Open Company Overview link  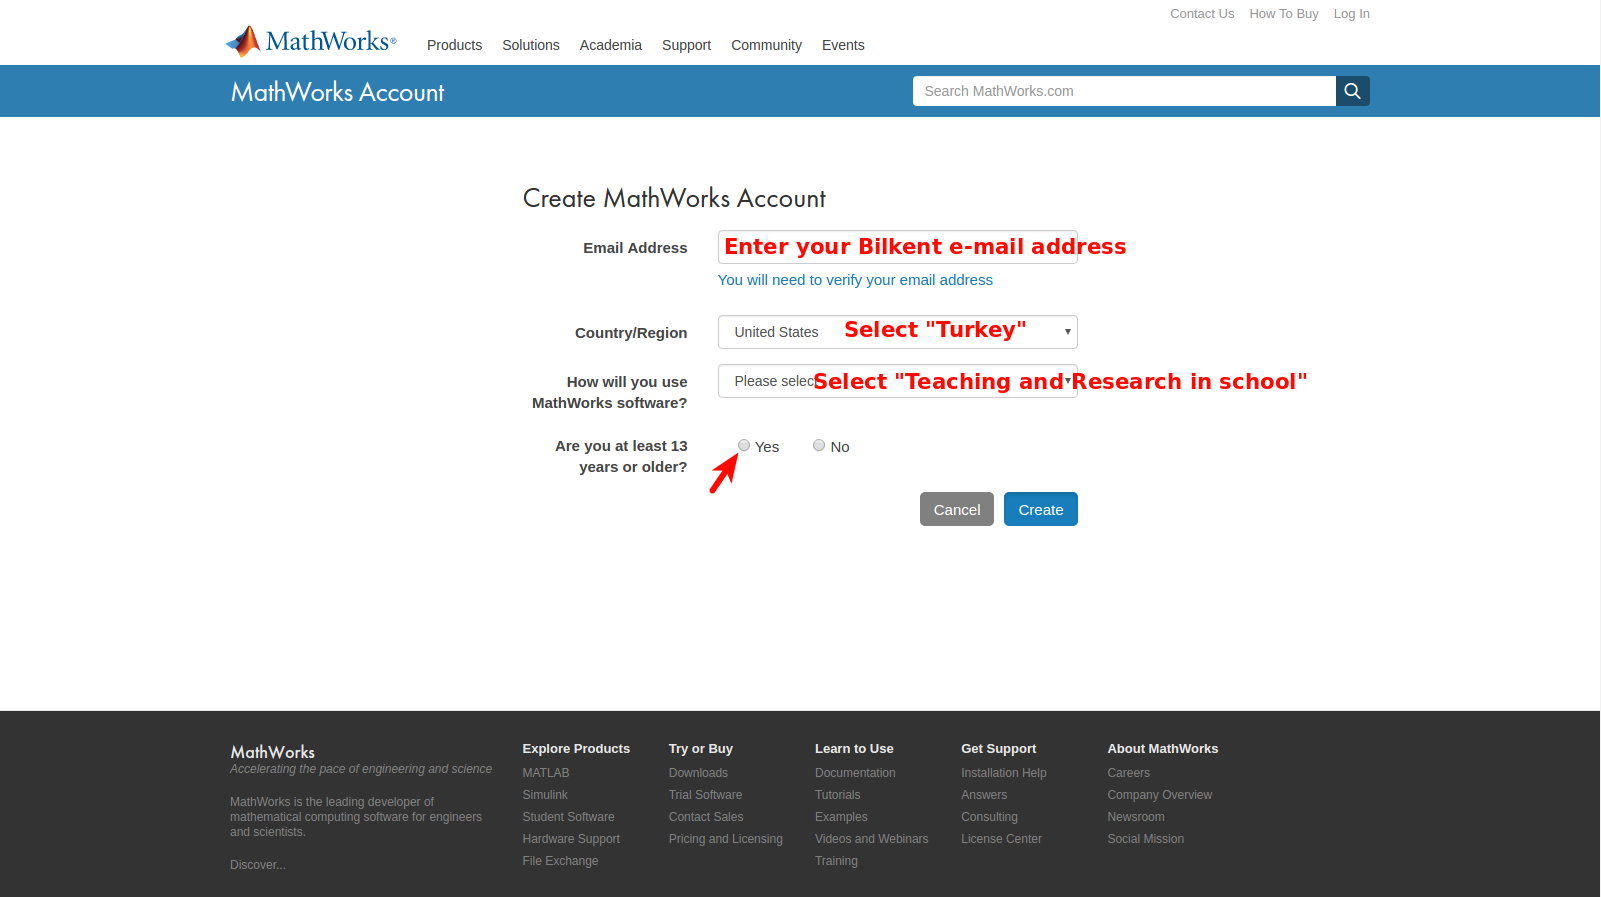[1160, 795]
